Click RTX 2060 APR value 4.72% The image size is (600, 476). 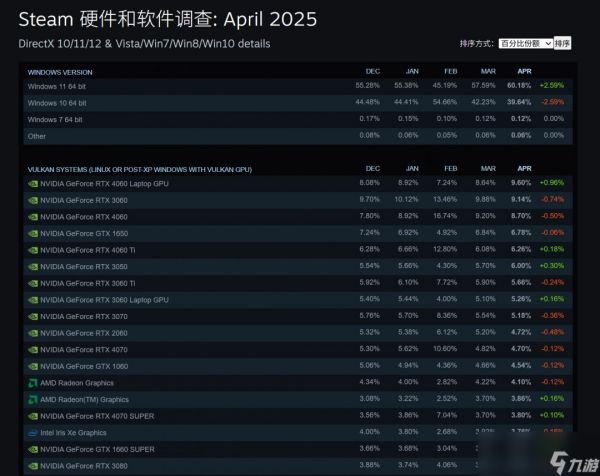(521, 332)
